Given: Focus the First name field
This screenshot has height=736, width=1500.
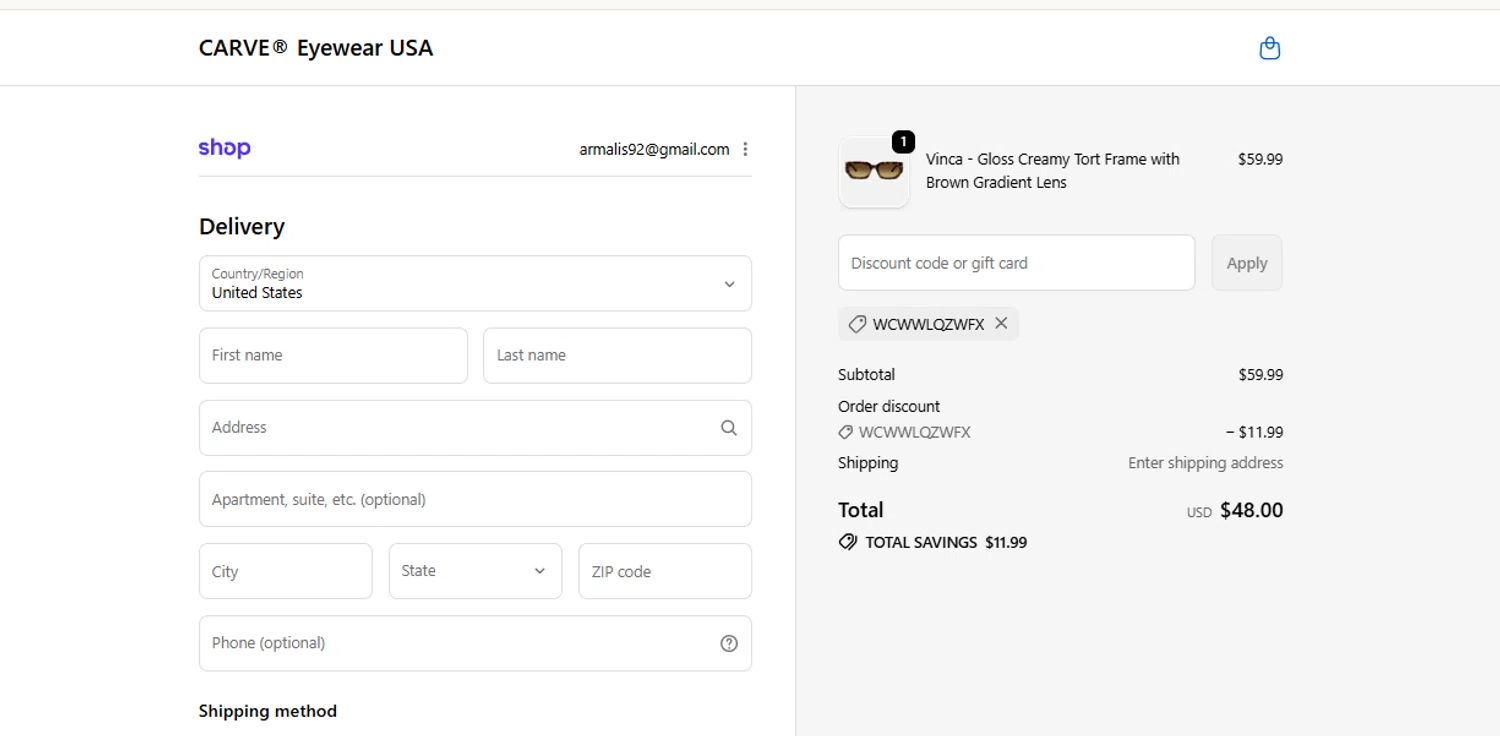Looking at the screenshot, I should point(333,355).
